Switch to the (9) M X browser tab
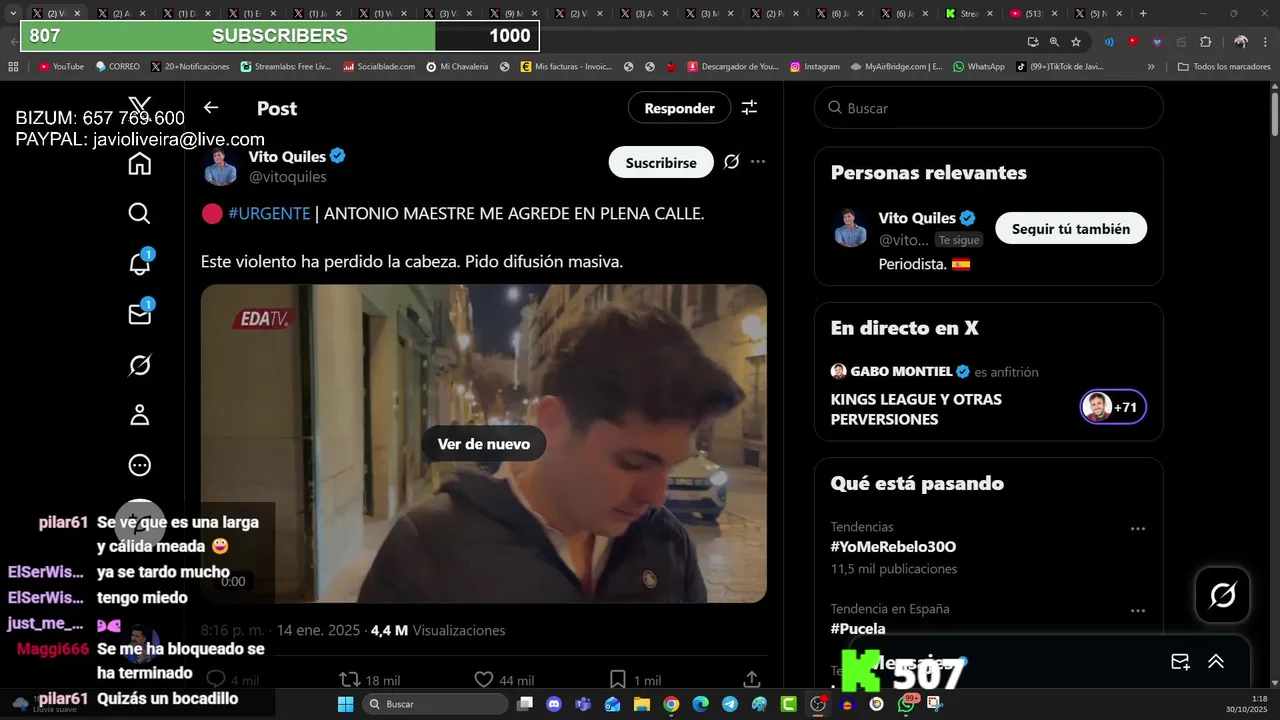This screenshot has width=1280, height=720. pyautogui.click(x=515, y=14)
